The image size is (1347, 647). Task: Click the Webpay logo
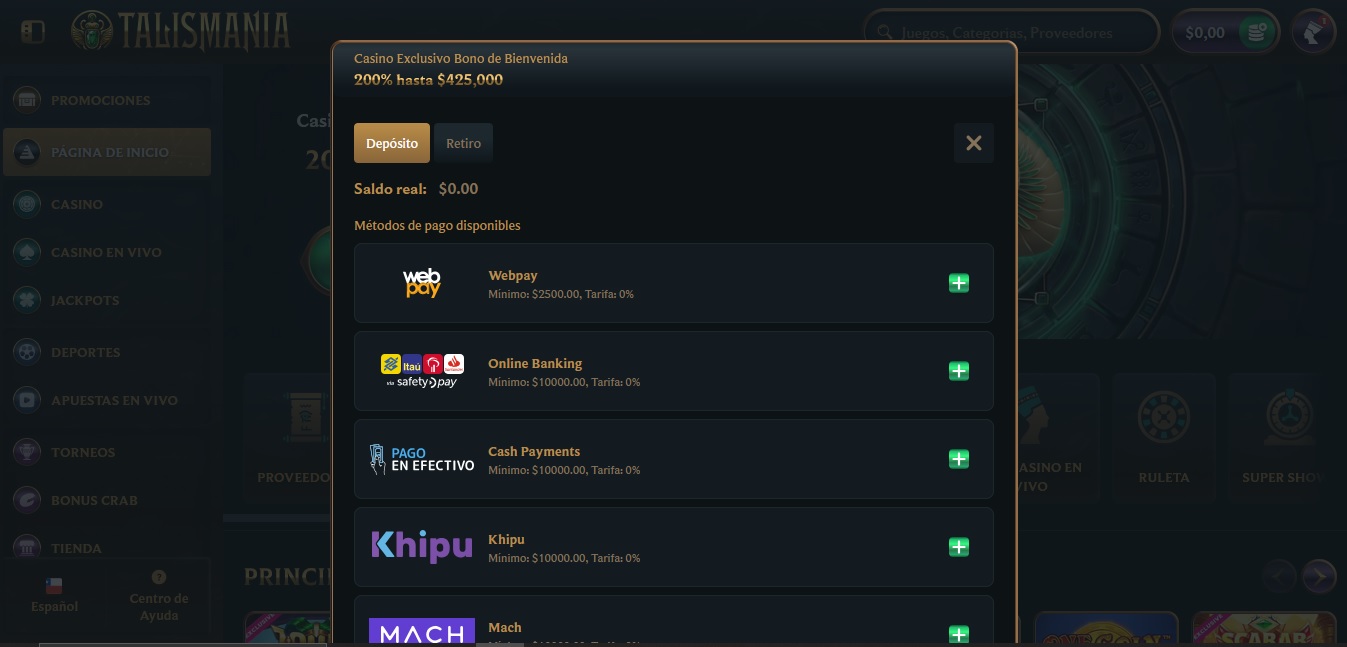point(422,283)
